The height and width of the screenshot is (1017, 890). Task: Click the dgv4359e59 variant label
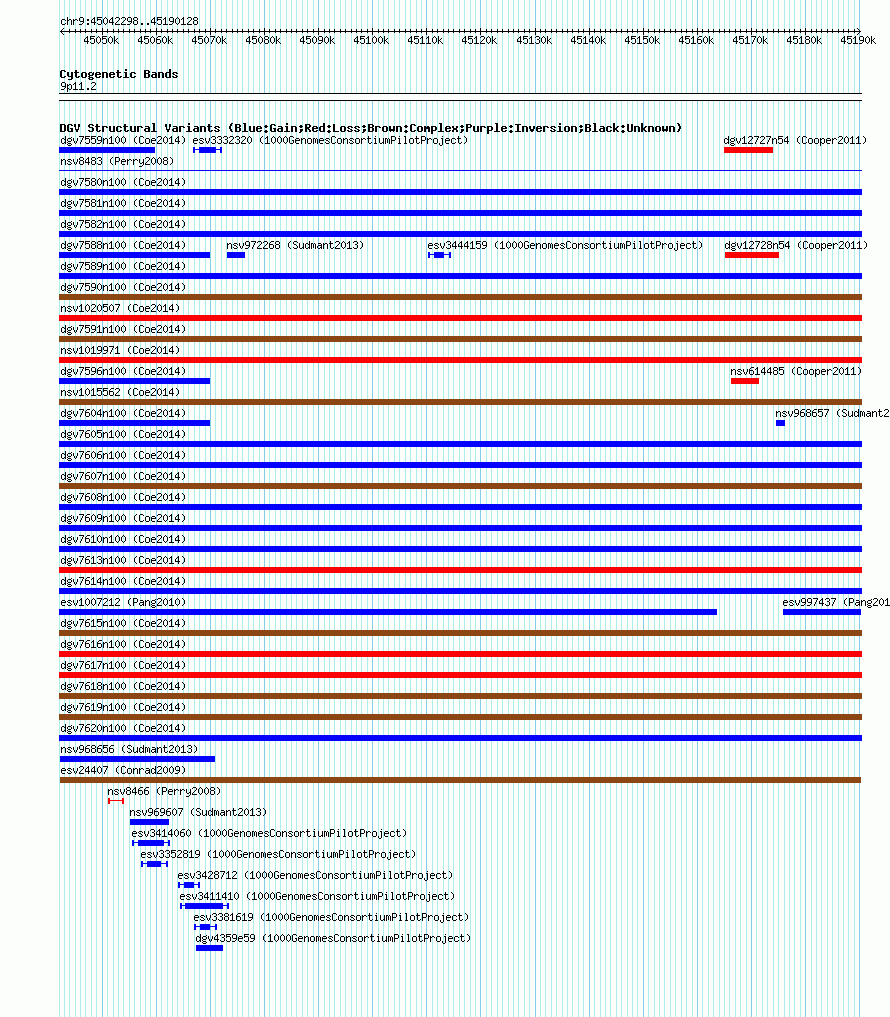click(333, 938)
